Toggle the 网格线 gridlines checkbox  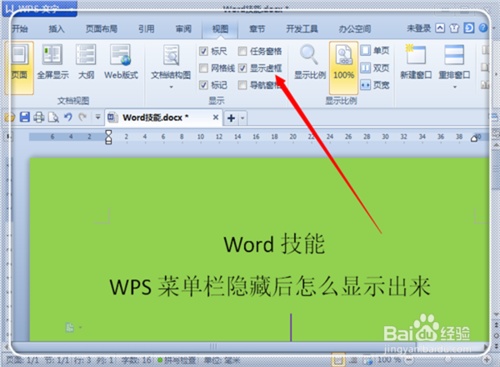203,68
